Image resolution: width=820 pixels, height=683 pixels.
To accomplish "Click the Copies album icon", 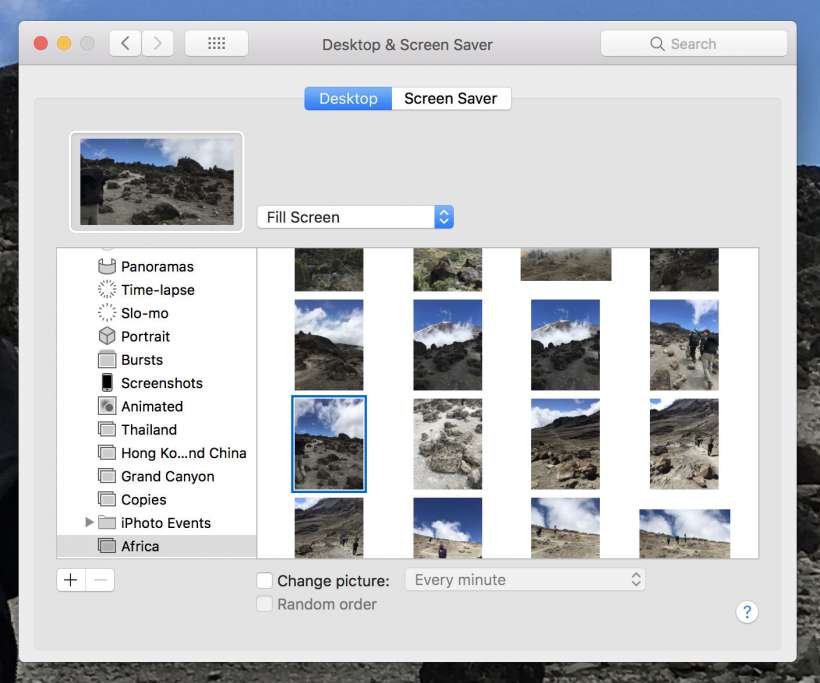I will pyautogui.click(x=107, y=499).
